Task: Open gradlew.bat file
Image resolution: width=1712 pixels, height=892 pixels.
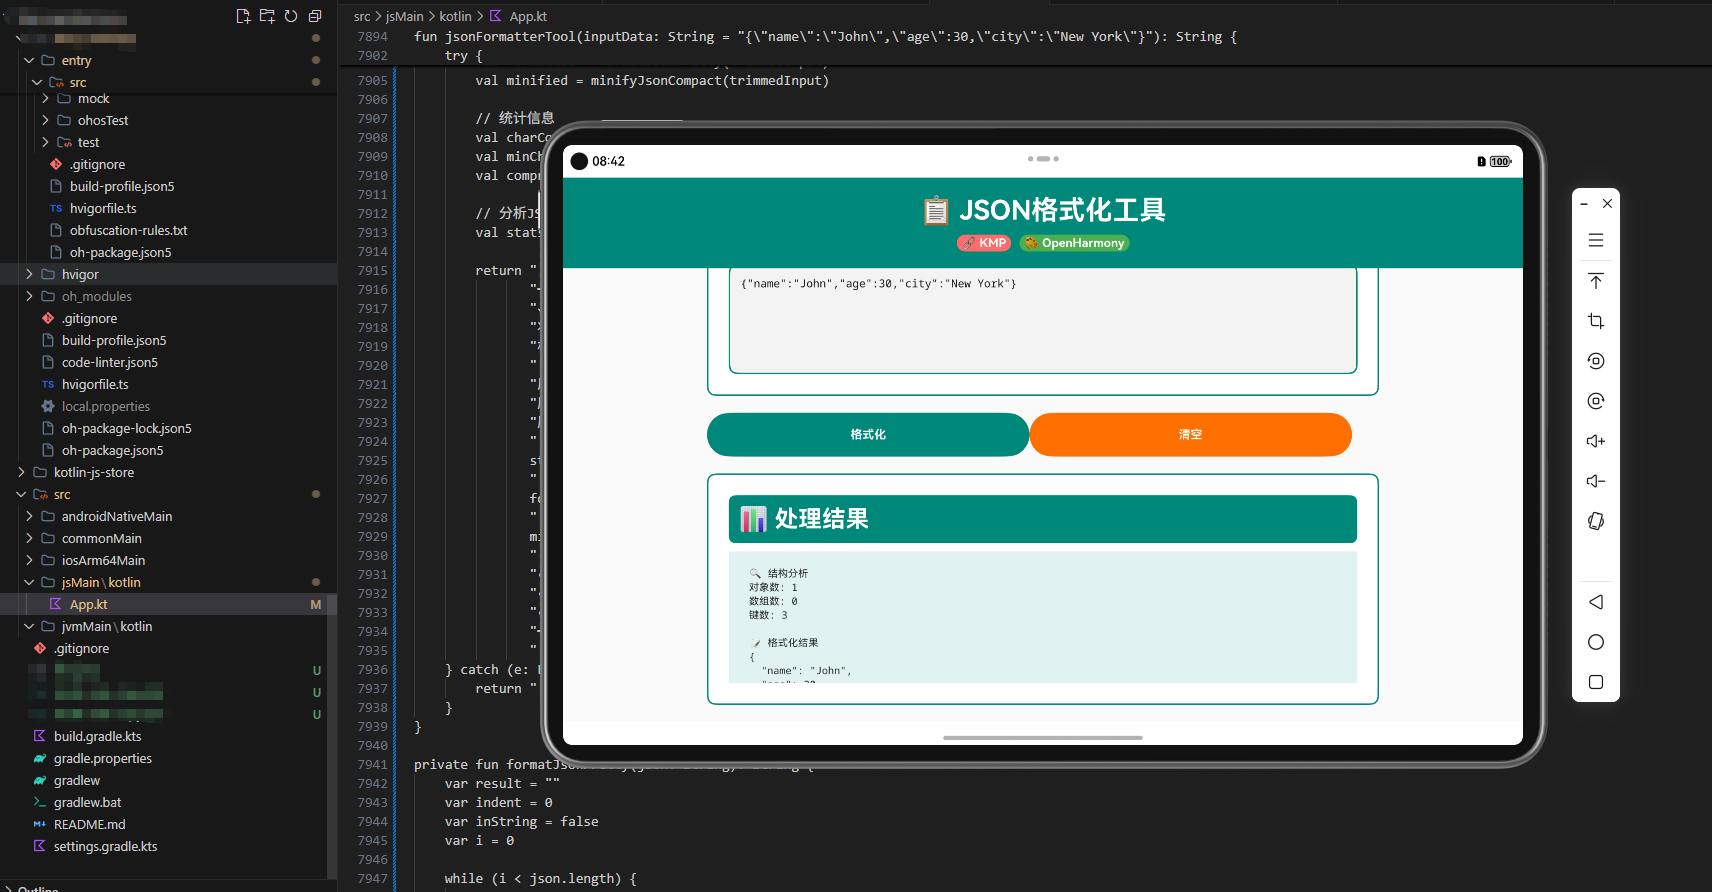Action: [x=87, y=802]
